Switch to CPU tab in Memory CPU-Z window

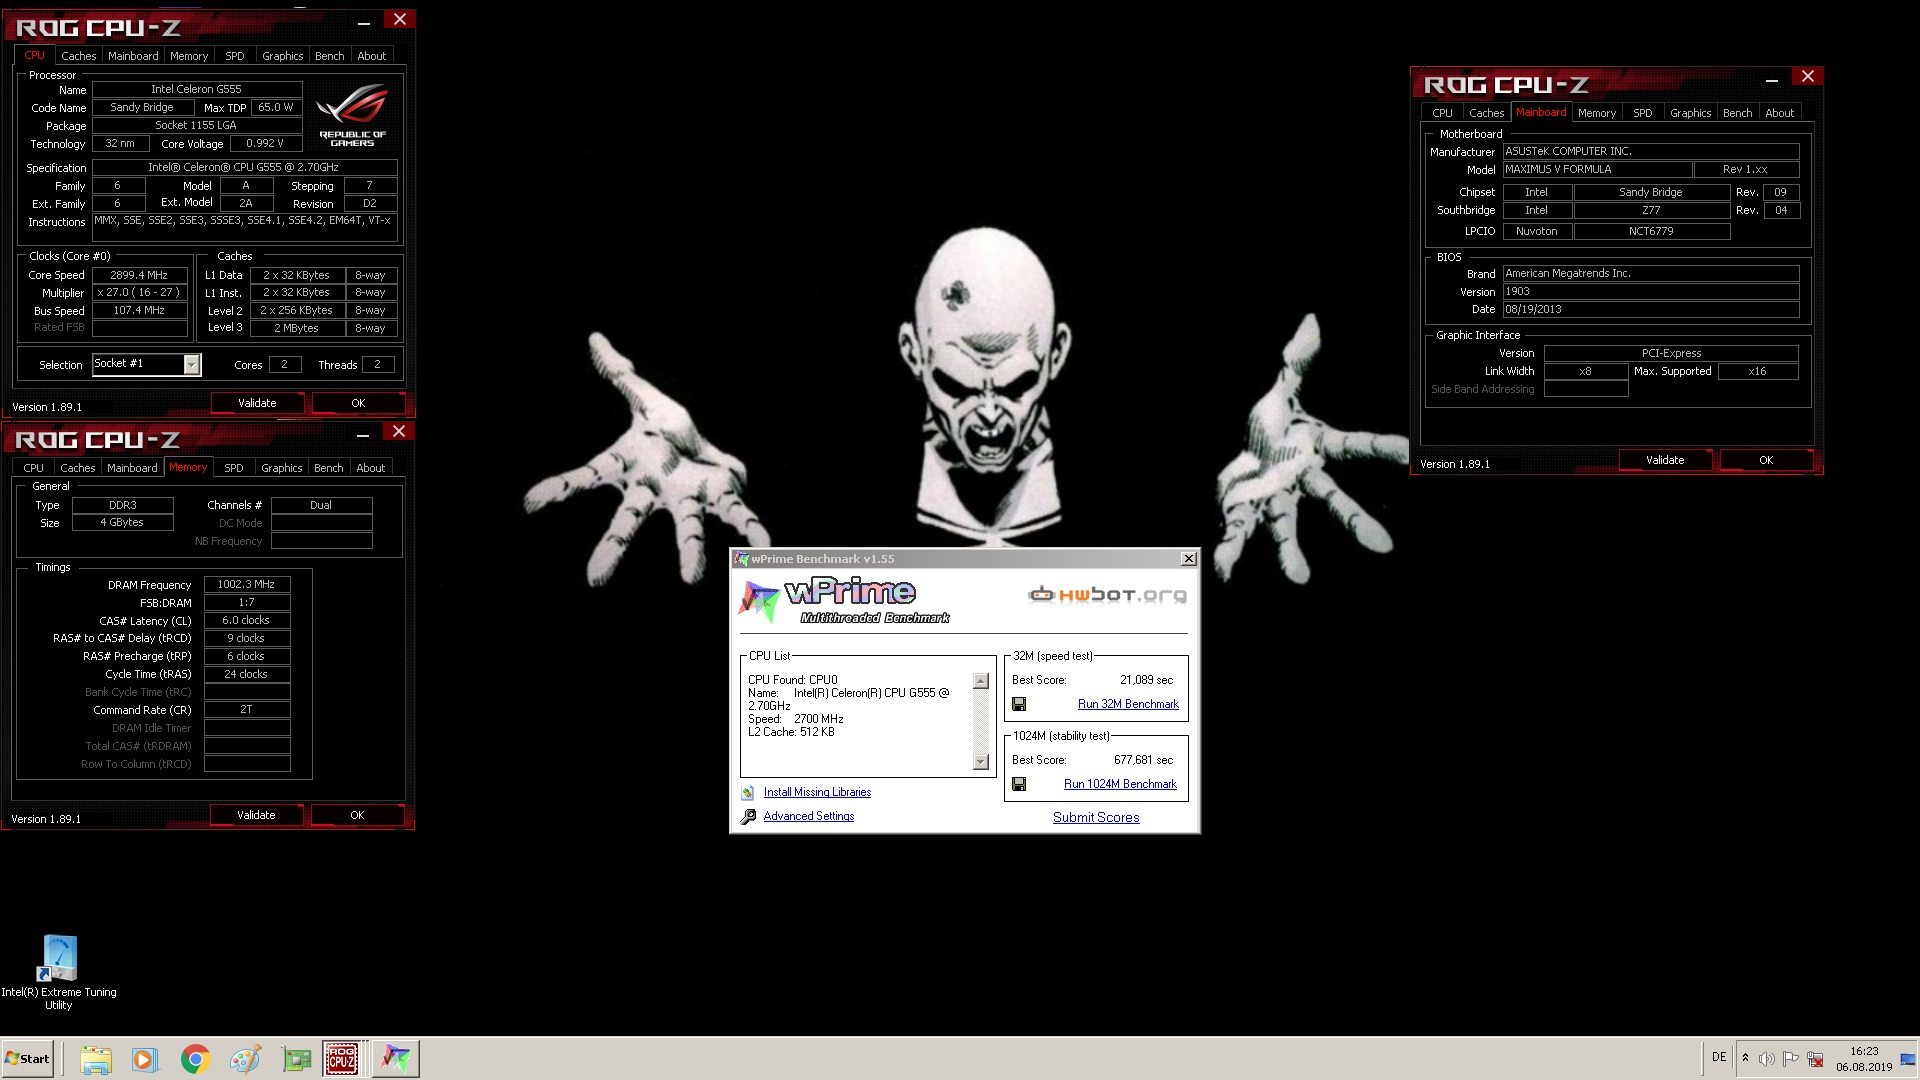tap(33, 468)
